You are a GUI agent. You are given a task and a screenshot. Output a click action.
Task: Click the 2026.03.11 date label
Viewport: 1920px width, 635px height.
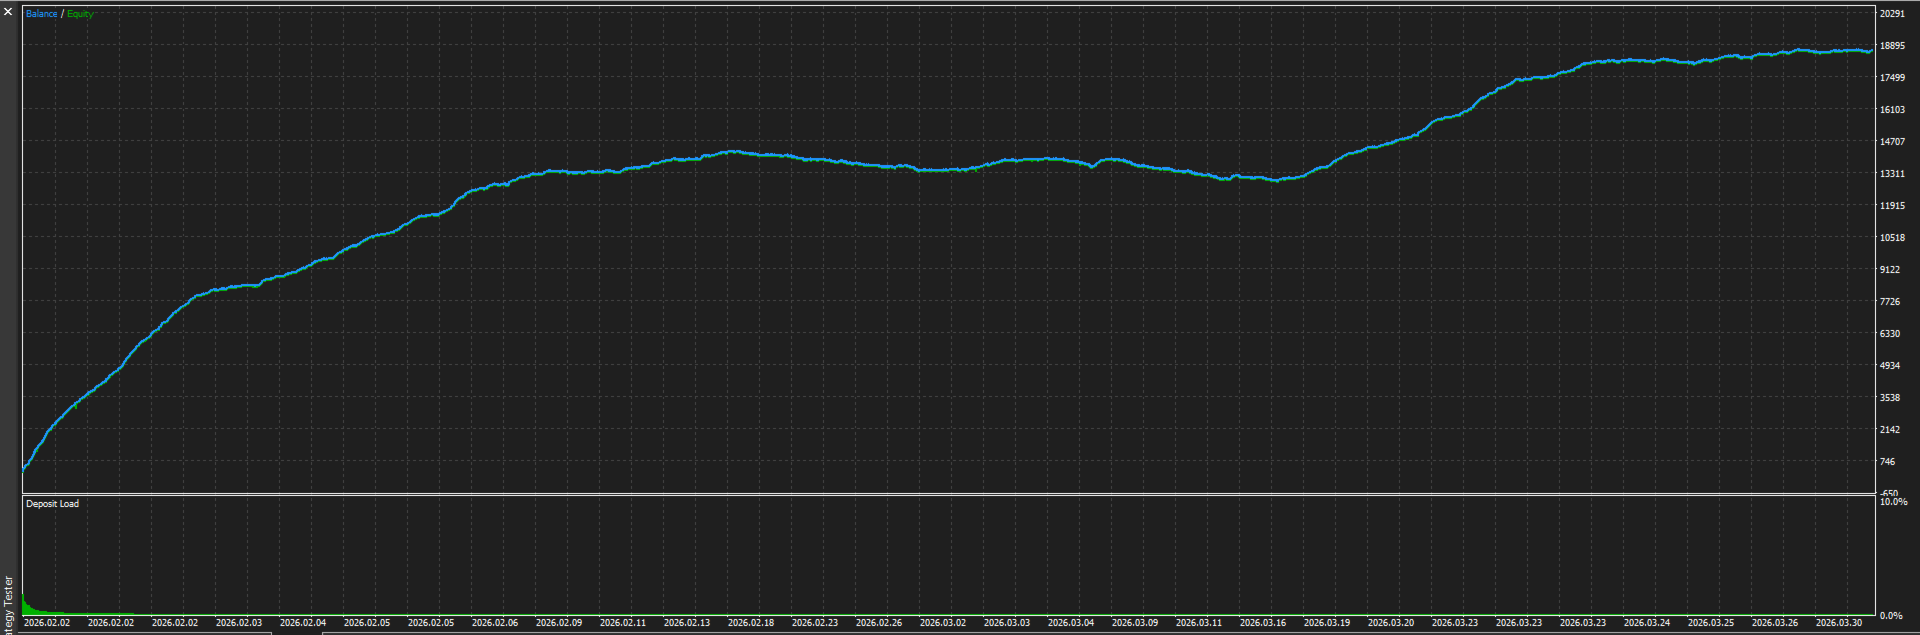(1199, 623)
